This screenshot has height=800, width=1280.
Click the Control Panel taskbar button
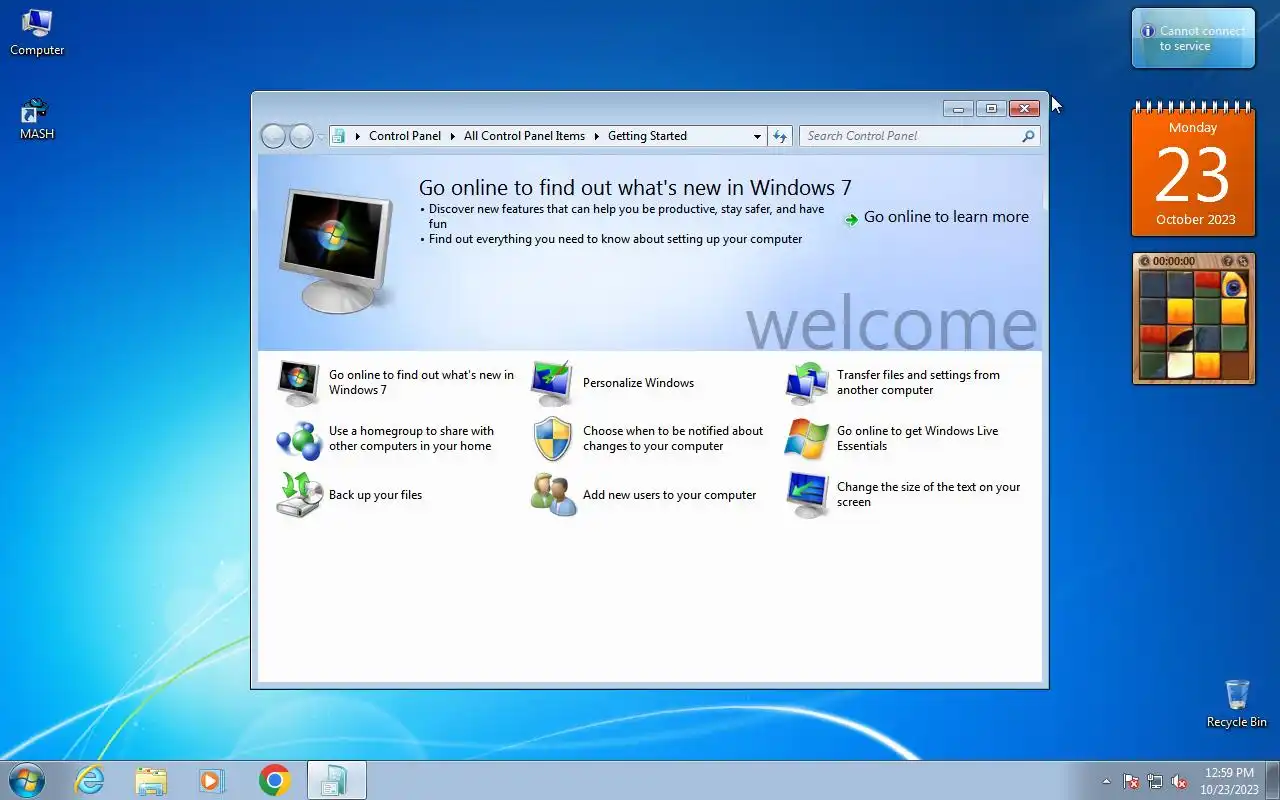336,780
